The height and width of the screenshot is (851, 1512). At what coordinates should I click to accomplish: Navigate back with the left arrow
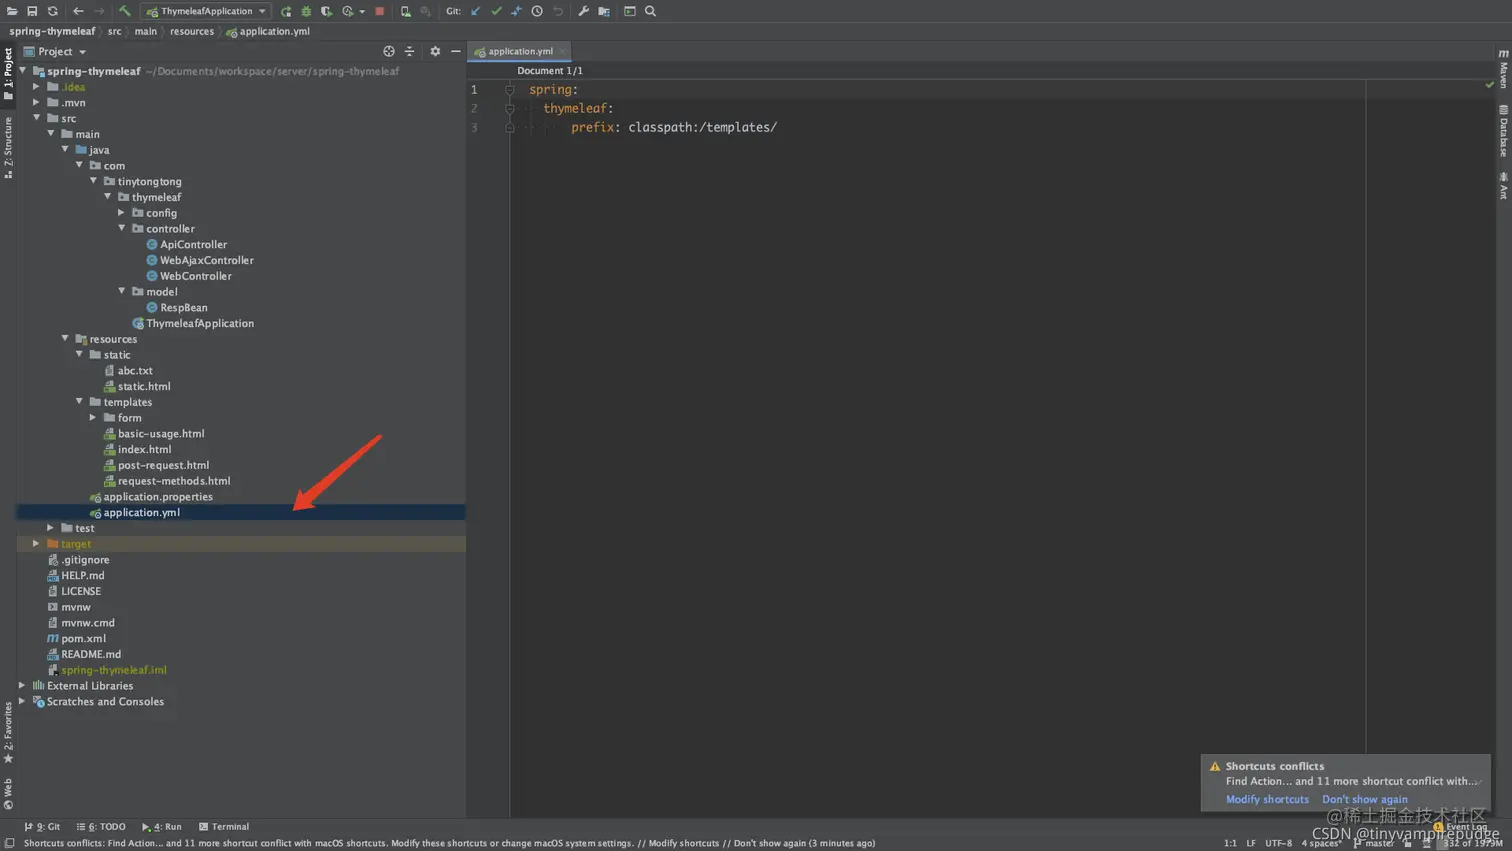78,11
